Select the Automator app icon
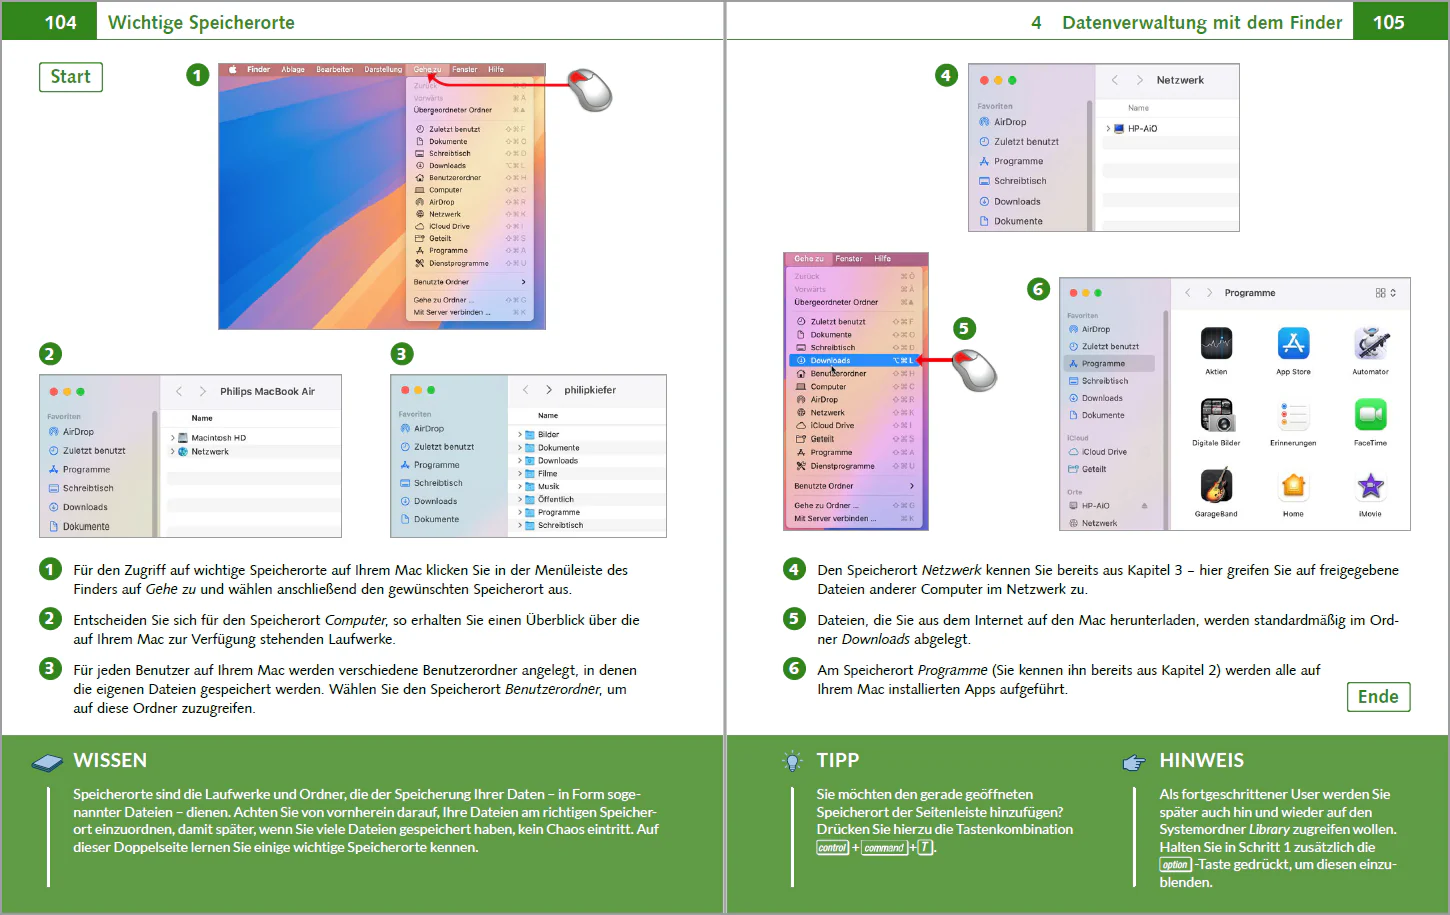The width and height of the screenshot is (1450, 915). click(x=1370, y=344)
